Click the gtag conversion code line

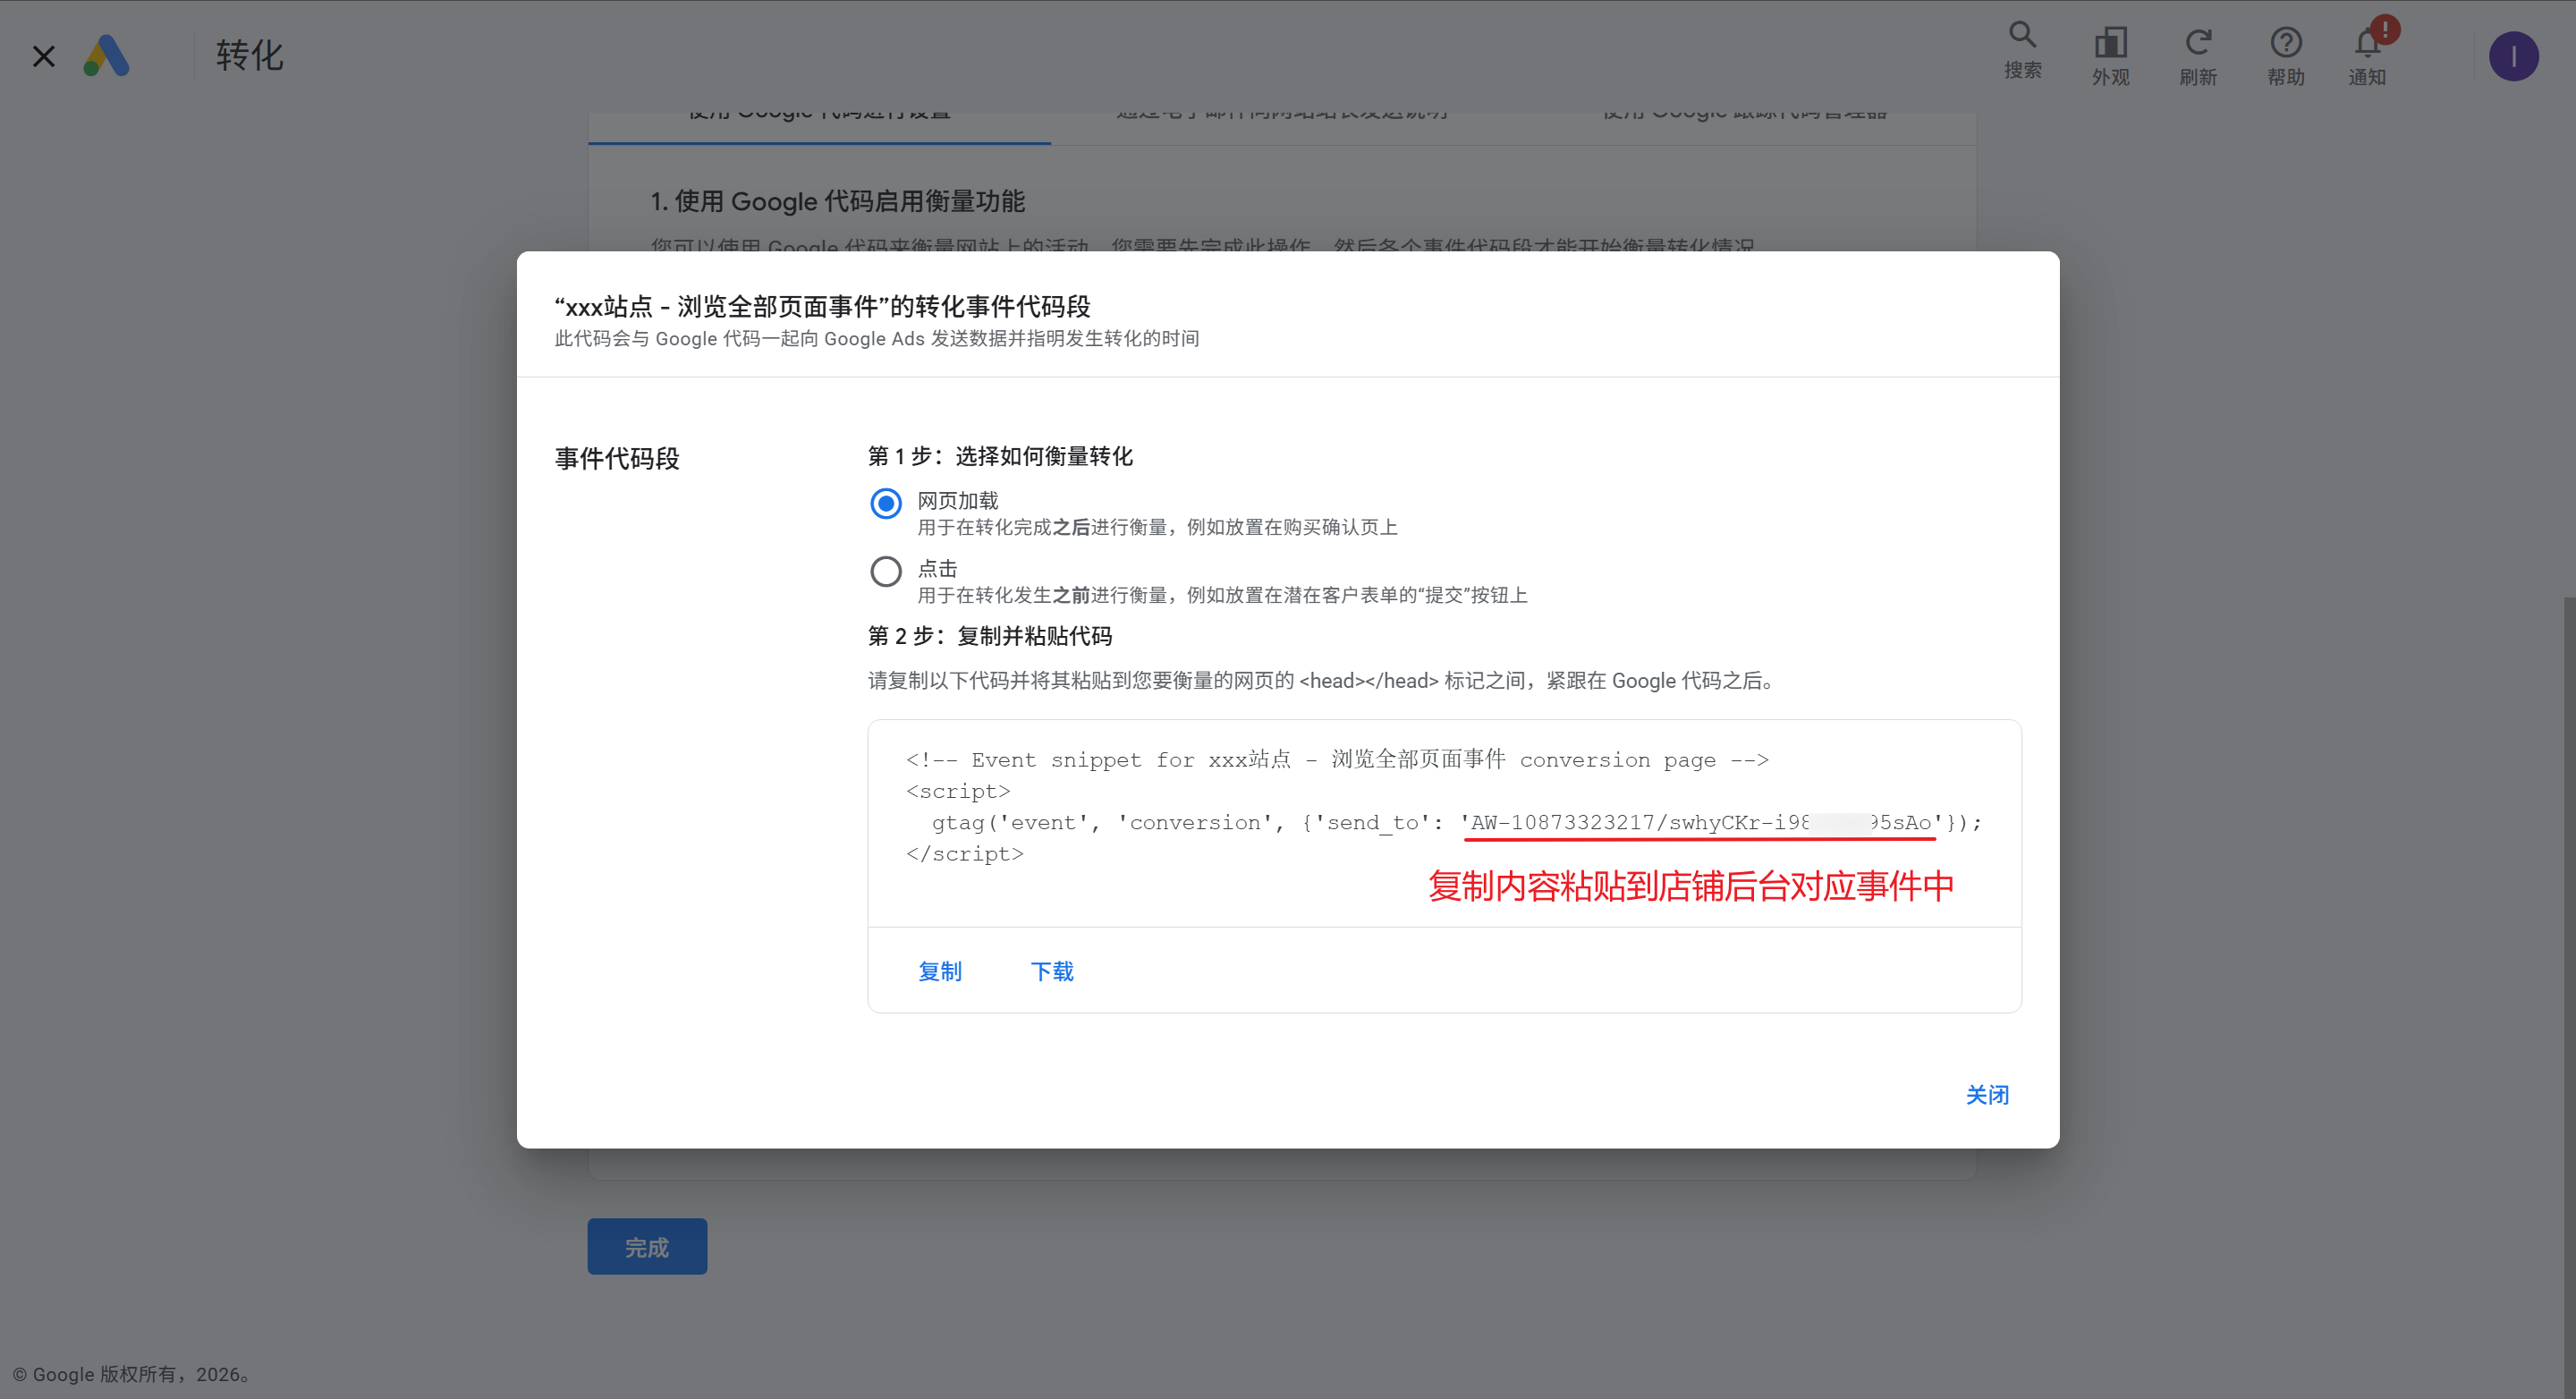pos(1456,822)
